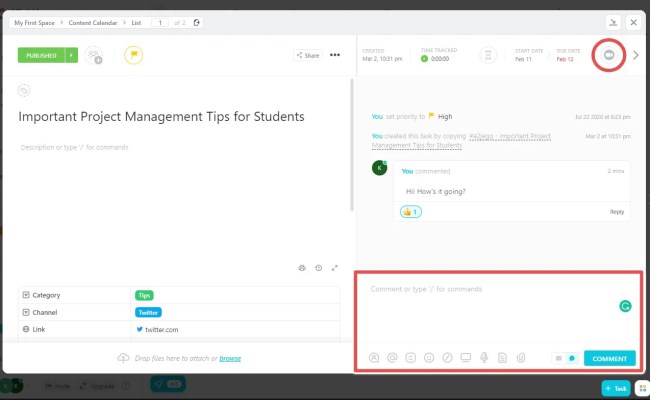This screenshot has width=650, height=400.
Task: Open slash commands icon in comment toolbar
Action: click(447, 357)
